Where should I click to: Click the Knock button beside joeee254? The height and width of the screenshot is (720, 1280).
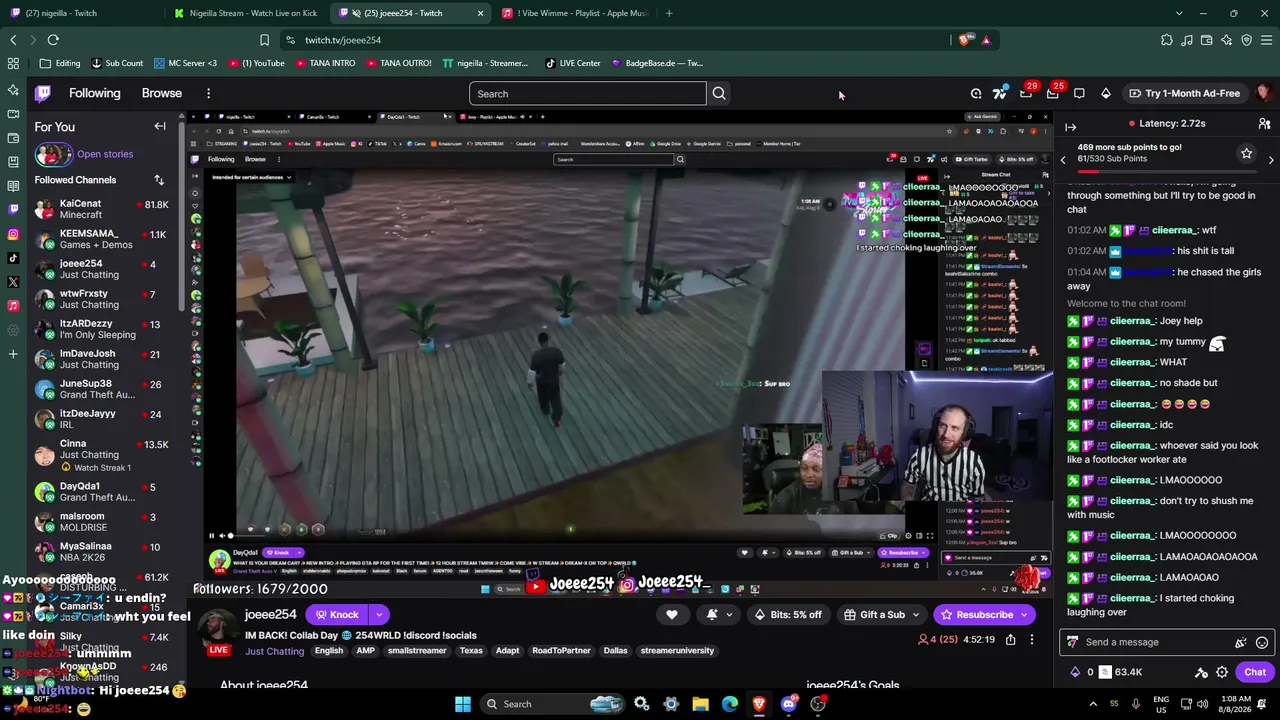(x=336, y=615)
